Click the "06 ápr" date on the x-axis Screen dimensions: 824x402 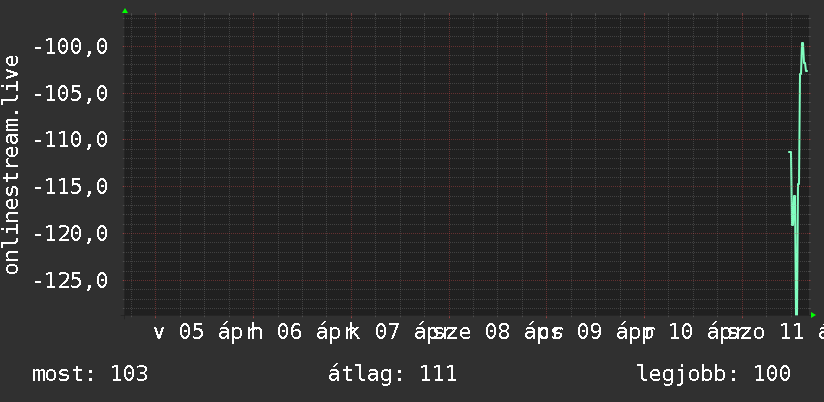(x=310, y=332)
